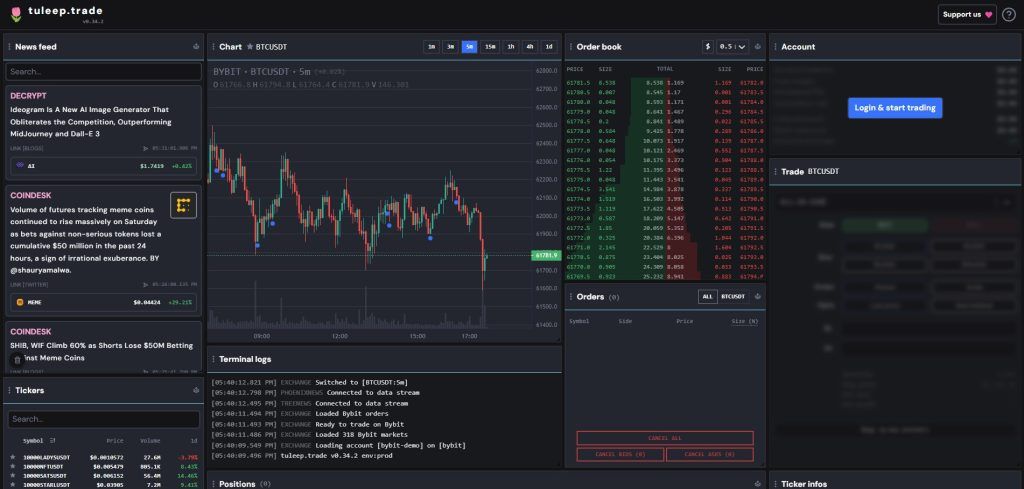
Task: Toggle the BTCUSDT favorite star in Chart
Action: point(250,47)
